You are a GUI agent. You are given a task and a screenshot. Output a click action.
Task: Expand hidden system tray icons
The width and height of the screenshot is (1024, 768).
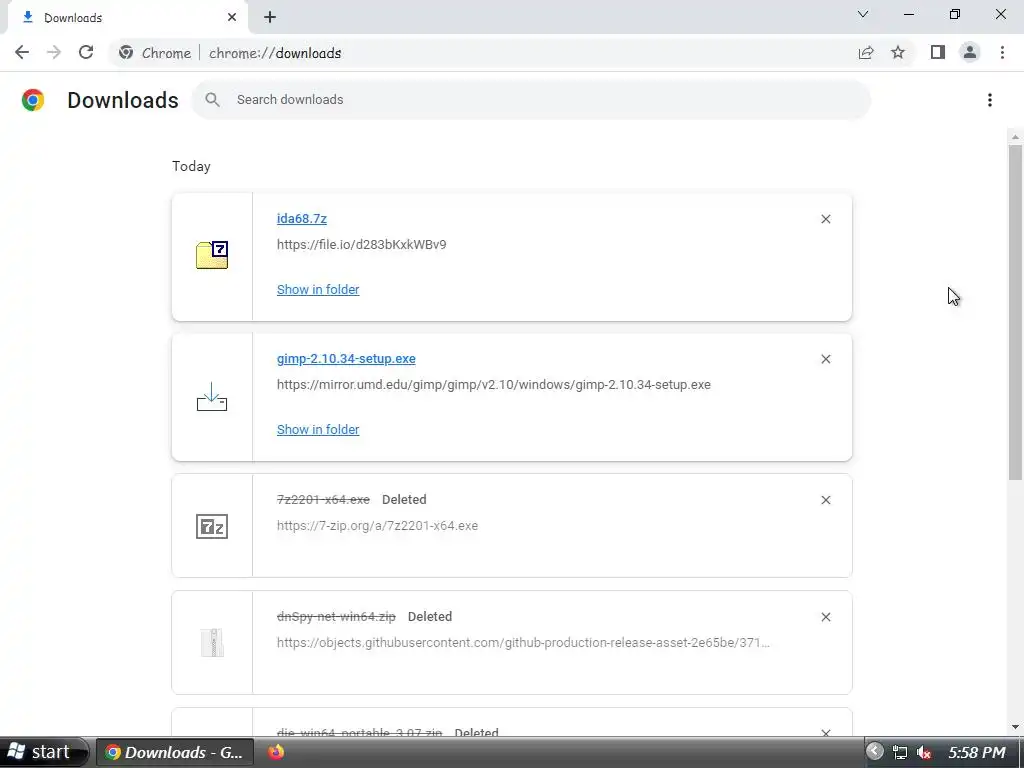click(874, 752)
